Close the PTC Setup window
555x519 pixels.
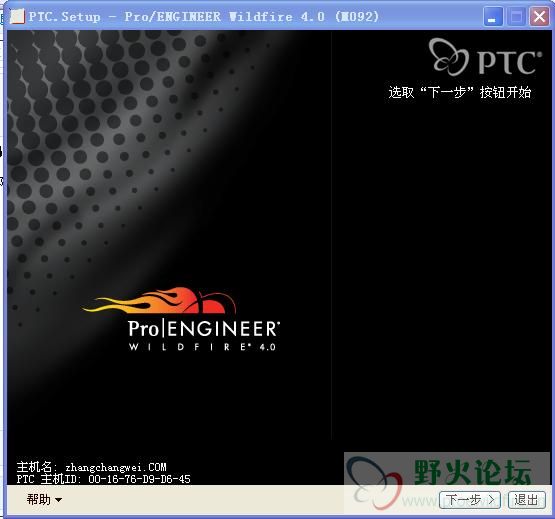tap(539, 16)
